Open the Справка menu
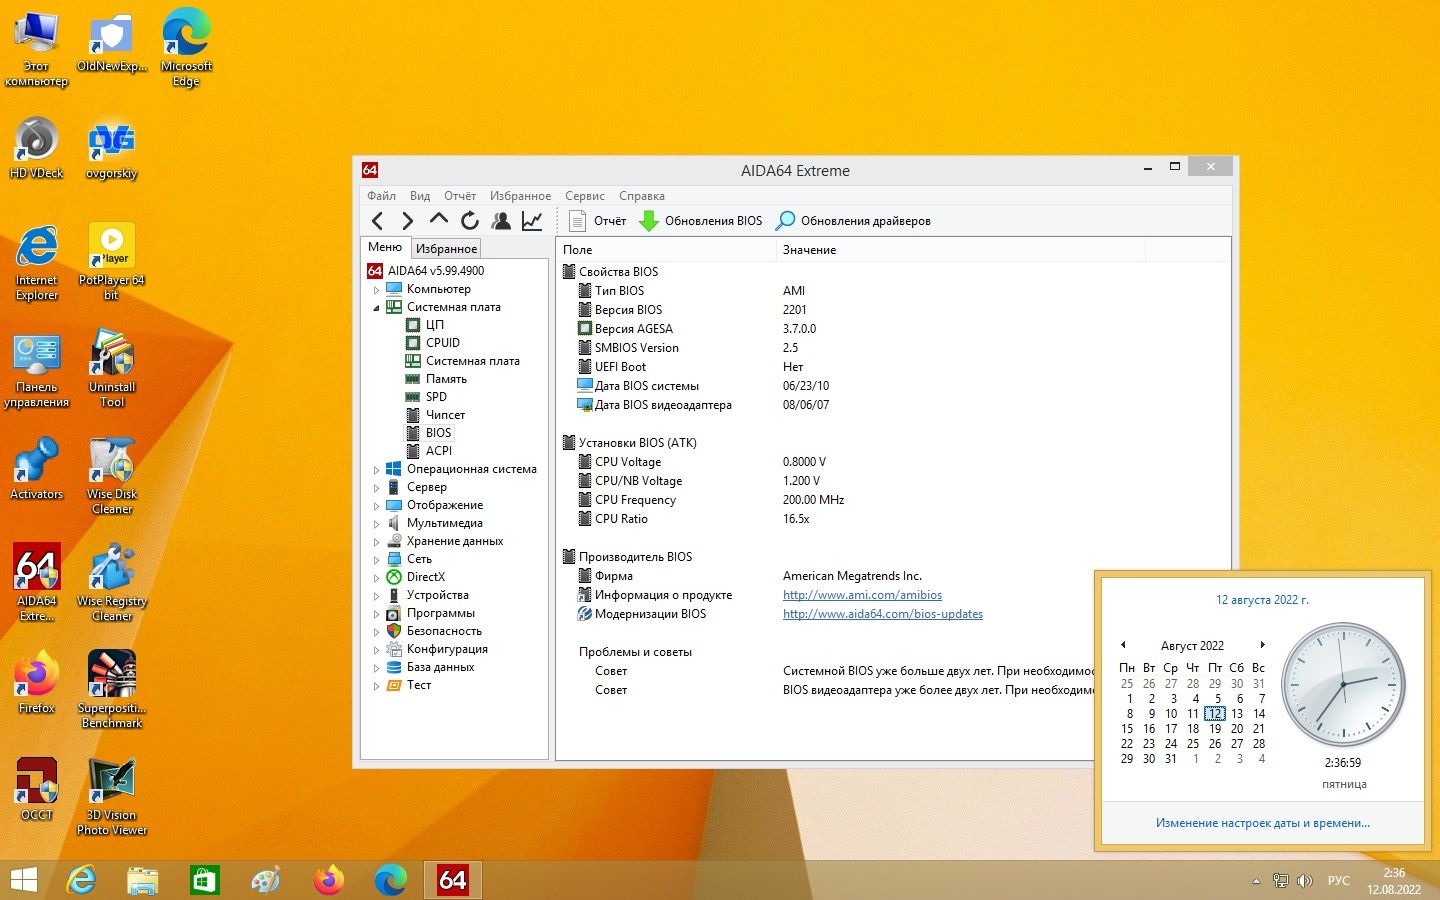 point(641,196)
